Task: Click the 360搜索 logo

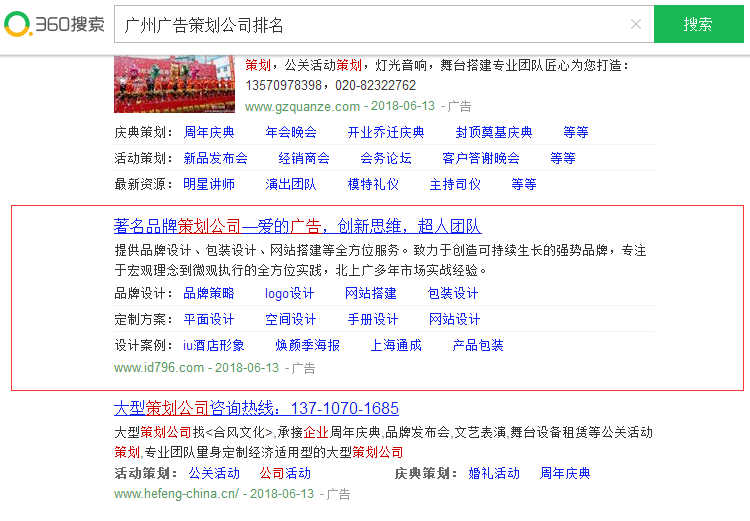Action: click(54, 24)
